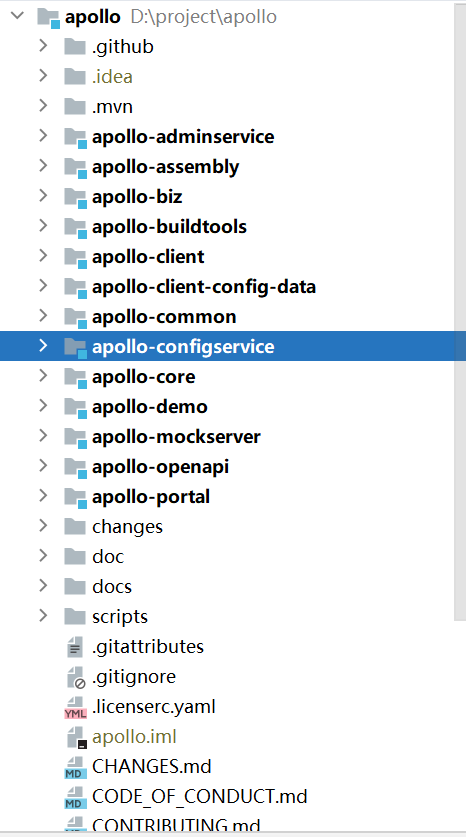
Task: Click apollo-adminservice module folder icon
Action: pyautogui.click(x=75, y=138)
